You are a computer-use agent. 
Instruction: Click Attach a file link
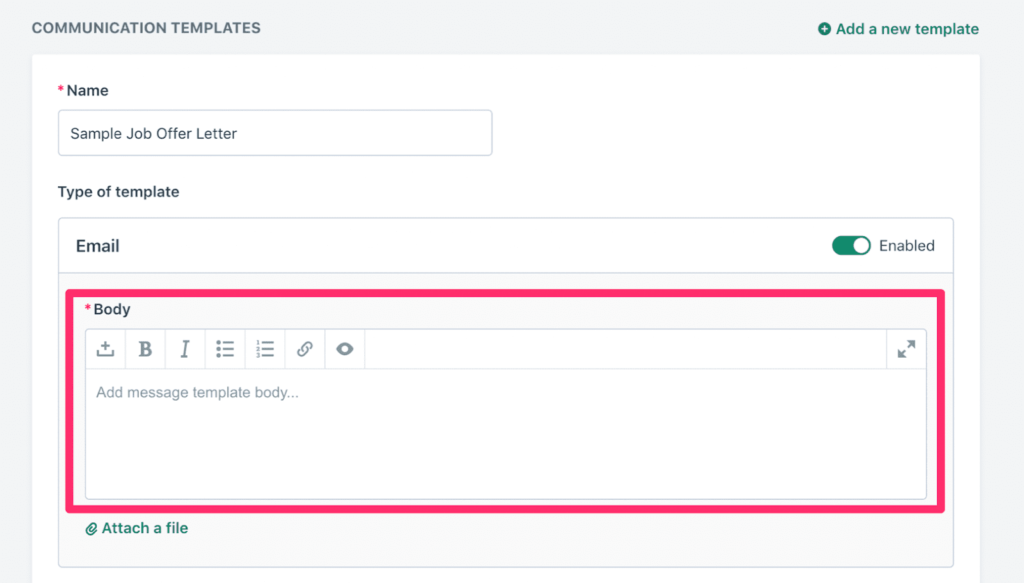(x=144, y=528)
